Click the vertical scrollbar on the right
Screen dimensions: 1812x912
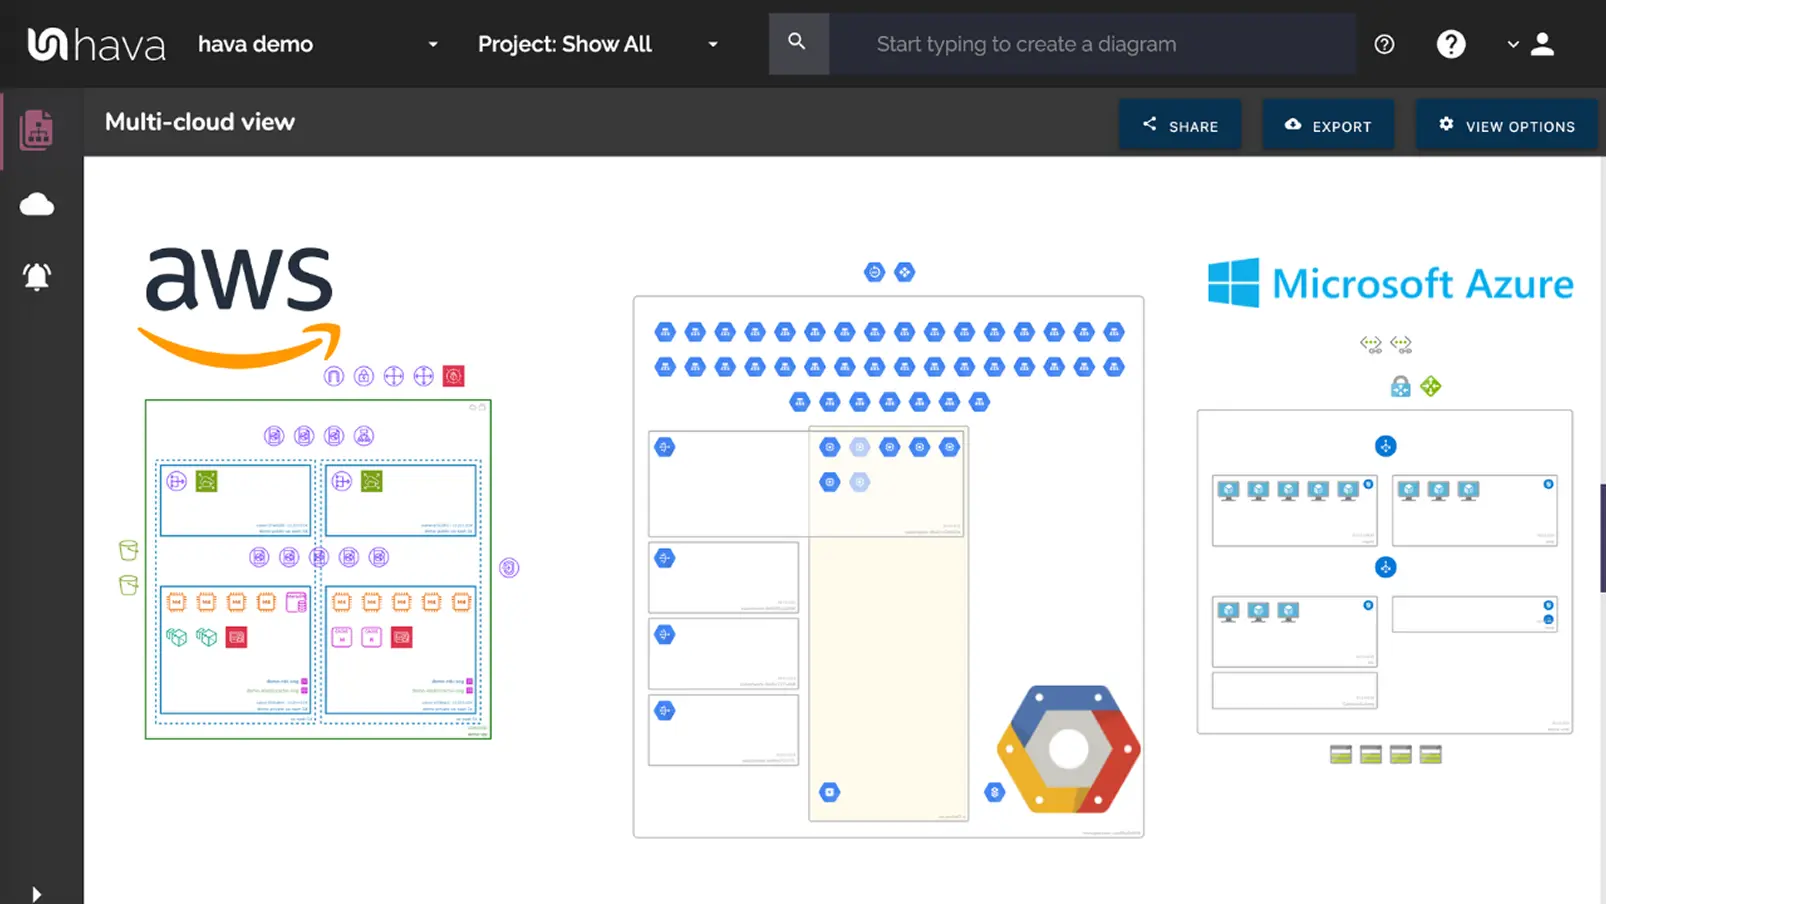pyautogui.click(x=1603, y=538)
